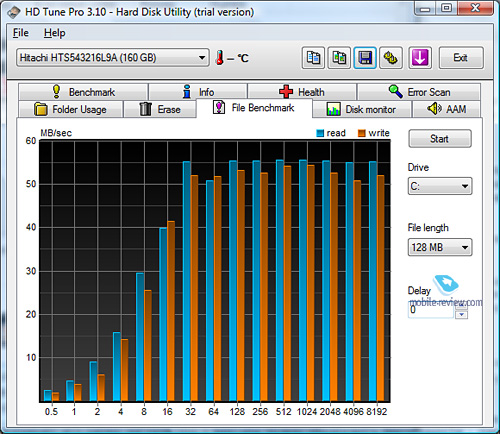This screenshot has width=500, height=434.
Task: Open the Help menu
Action: coord(55,33)
